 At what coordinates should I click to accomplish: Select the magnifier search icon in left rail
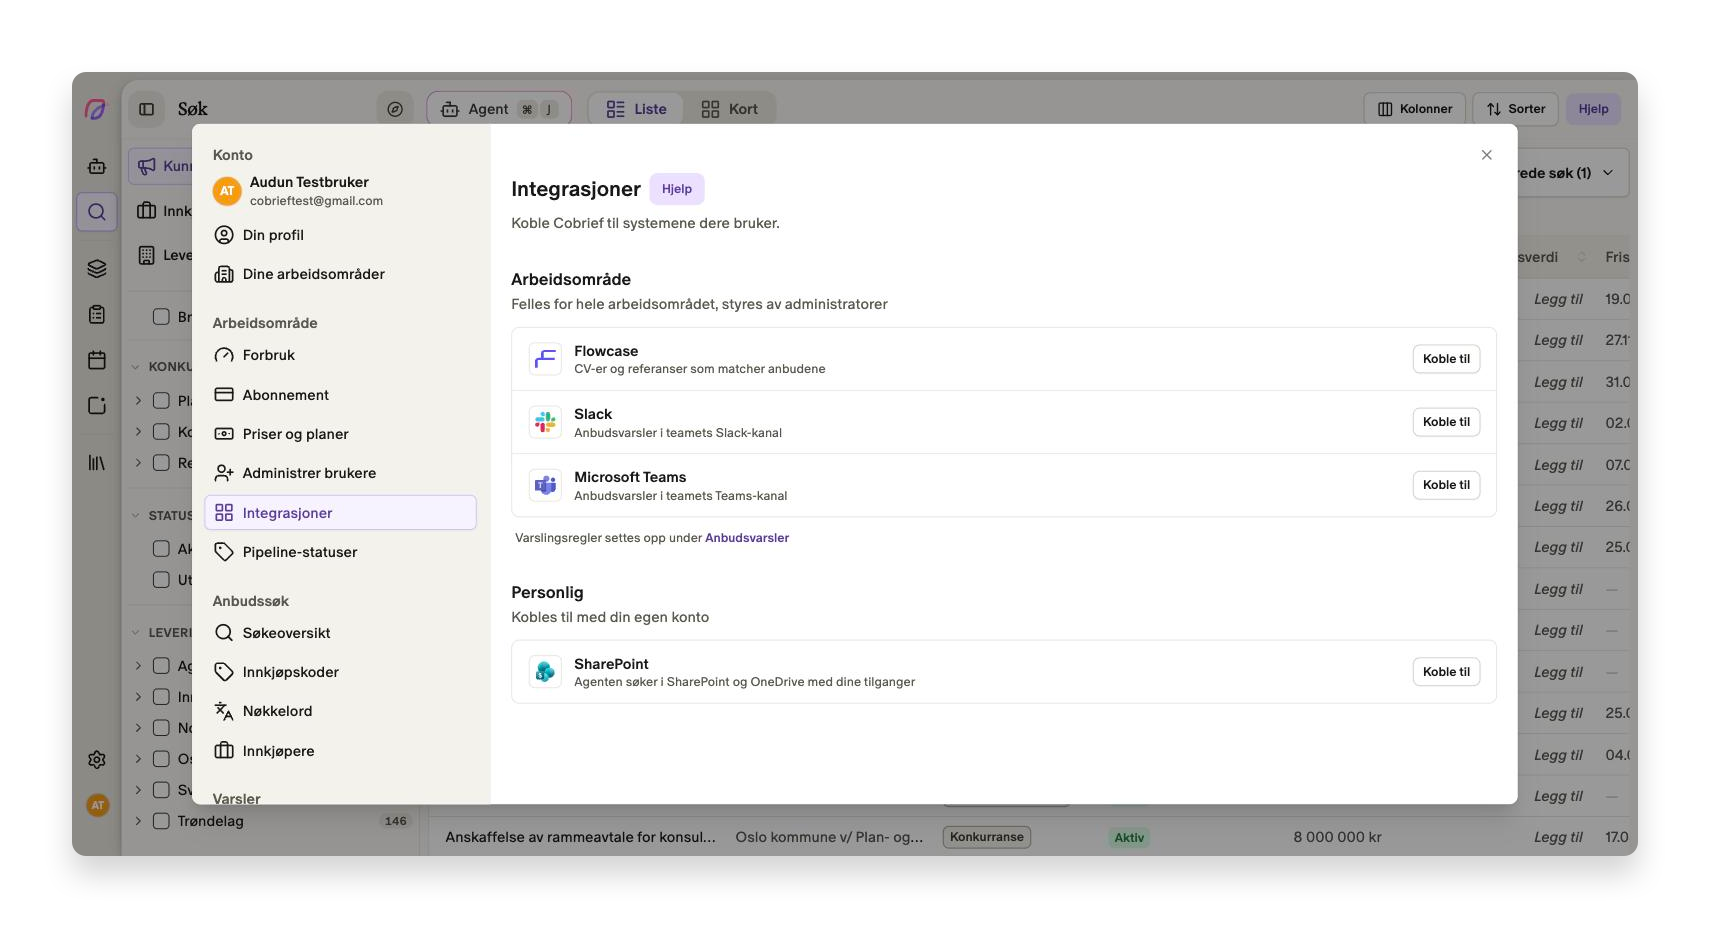(x=97, y=212)
